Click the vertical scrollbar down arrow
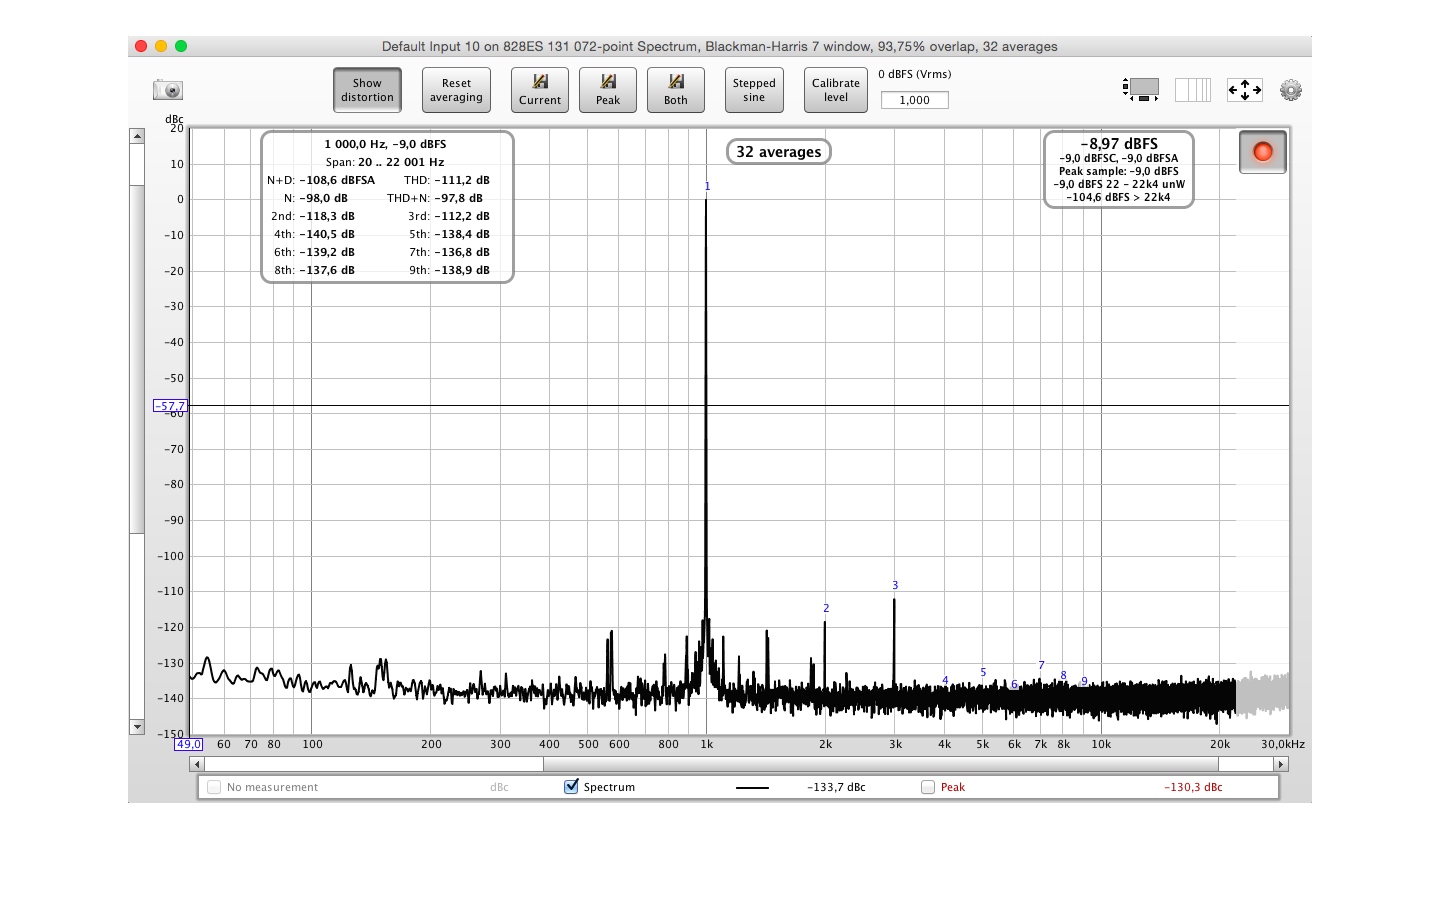 137,727
